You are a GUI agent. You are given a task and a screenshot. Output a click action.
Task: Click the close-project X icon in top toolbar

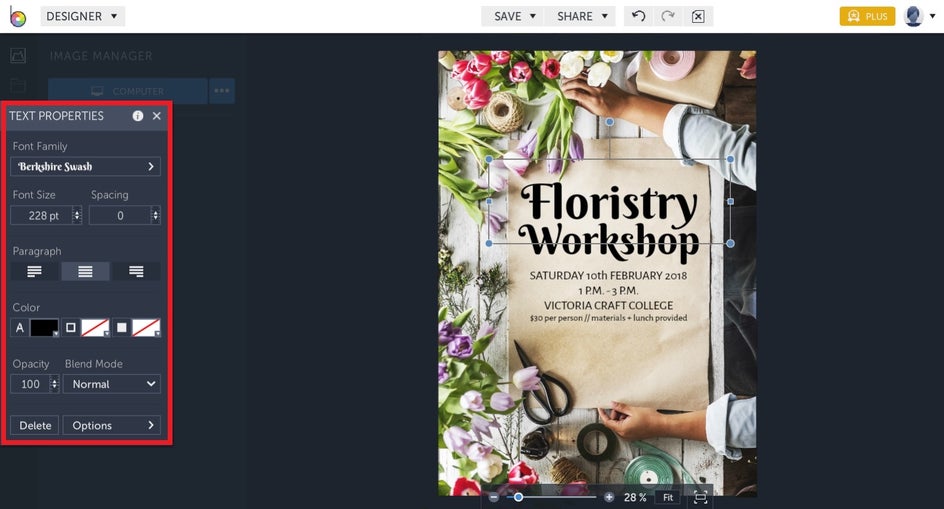[698, 16]
